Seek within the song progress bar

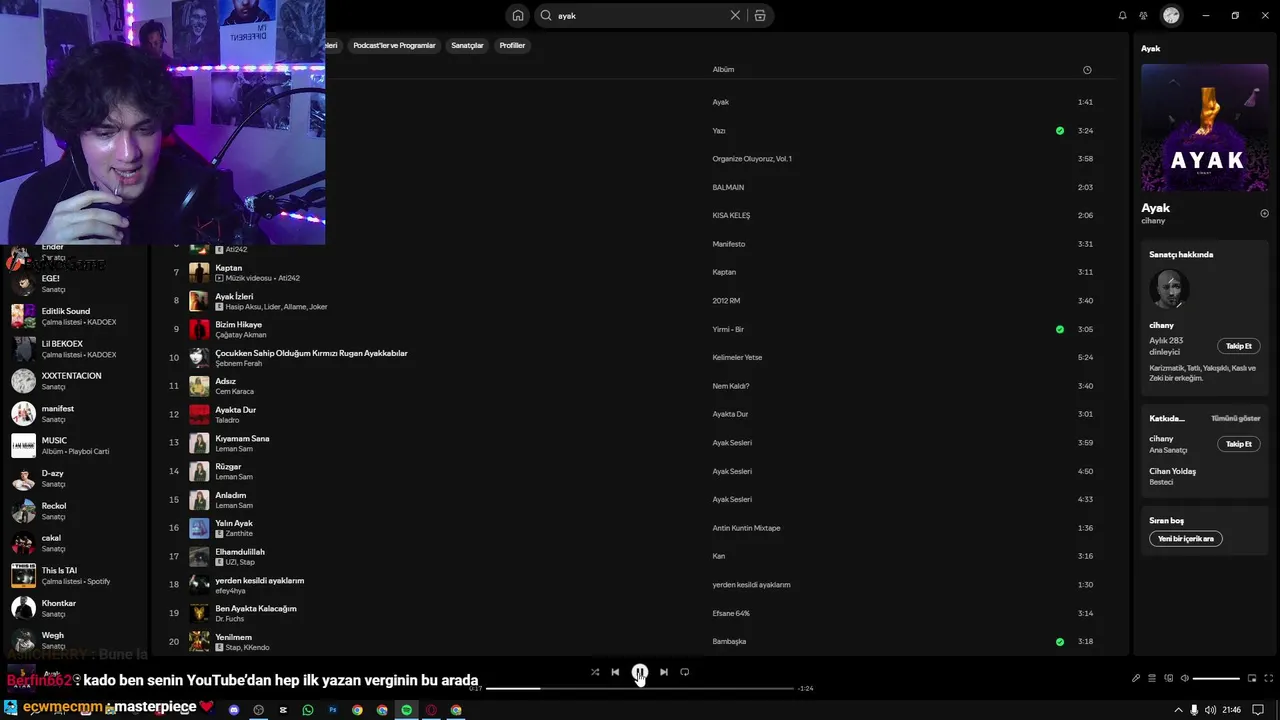click(640, 688)
